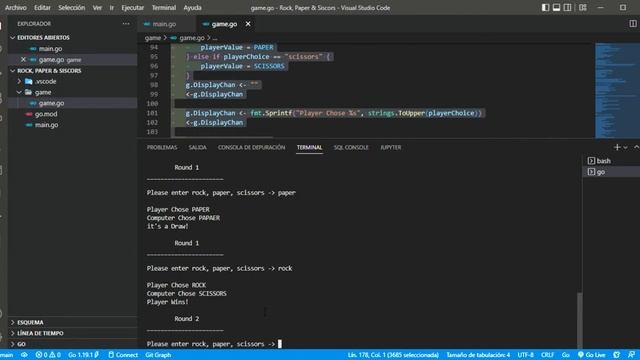Click the Go 1.19.1 version status item
Image resolution: width=640 pixels, height=360 pixels.
pos(83,355)
